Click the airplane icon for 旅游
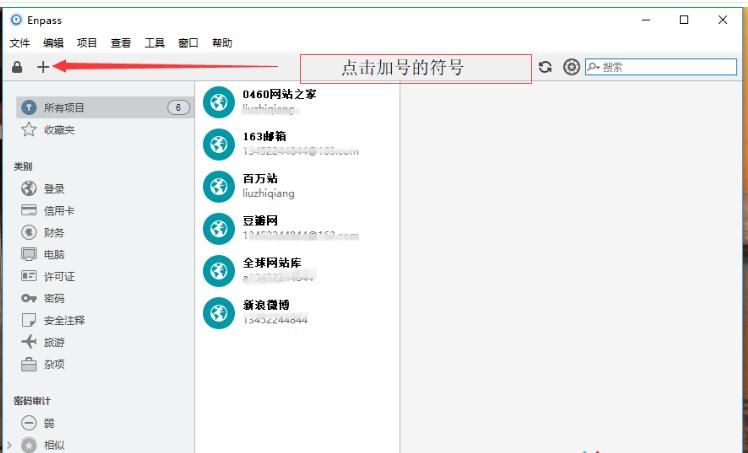Image resolution: width=748 pixels, height=453 pixels. [29, 342]
